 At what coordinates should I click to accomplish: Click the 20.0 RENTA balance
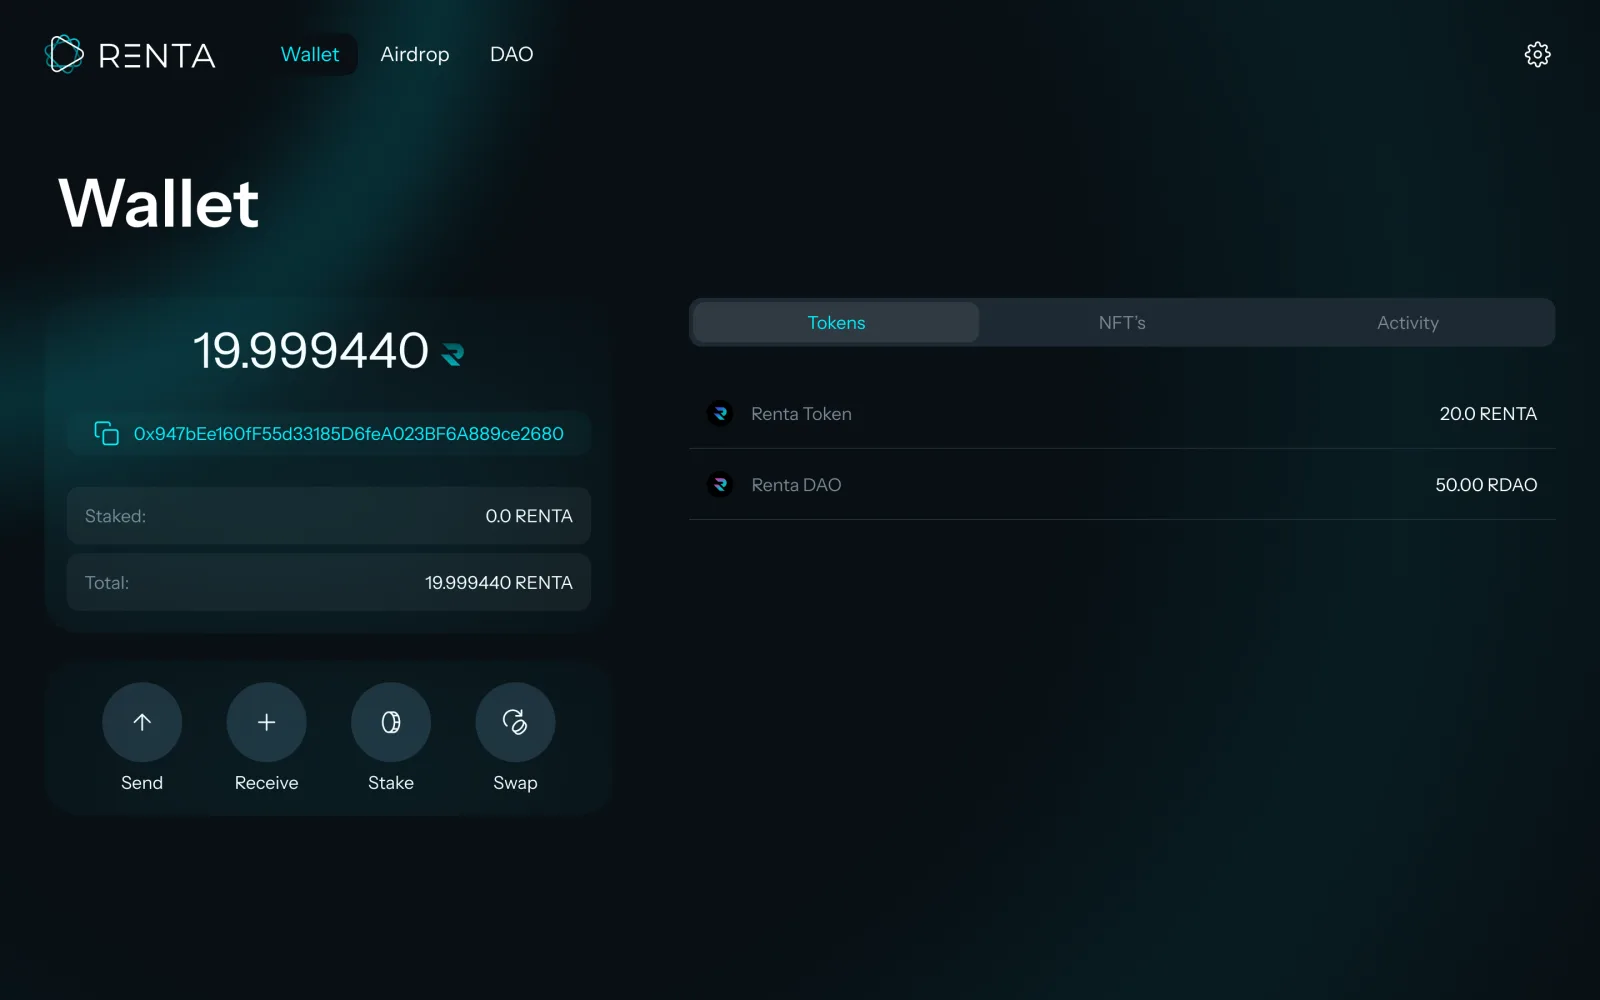[1488, 413]
